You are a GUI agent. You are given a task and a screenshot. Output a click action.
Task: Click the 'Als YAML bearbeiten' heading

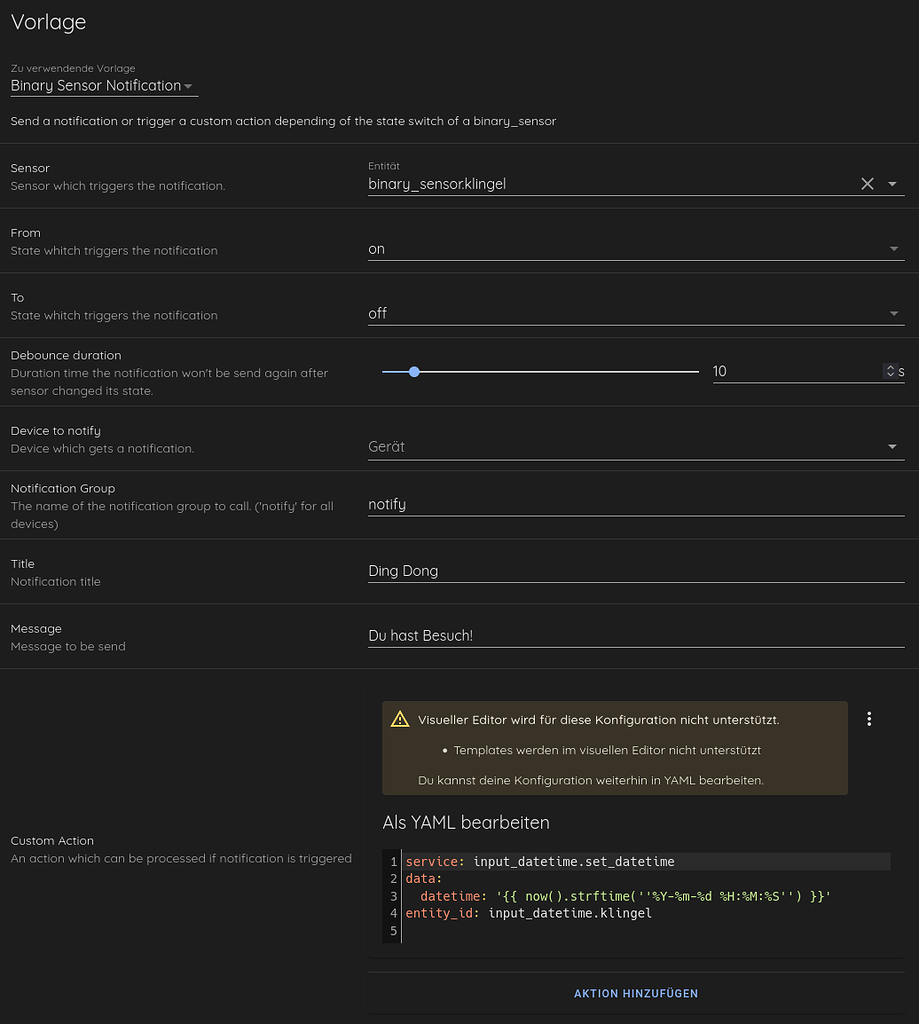tap(466, 822)
